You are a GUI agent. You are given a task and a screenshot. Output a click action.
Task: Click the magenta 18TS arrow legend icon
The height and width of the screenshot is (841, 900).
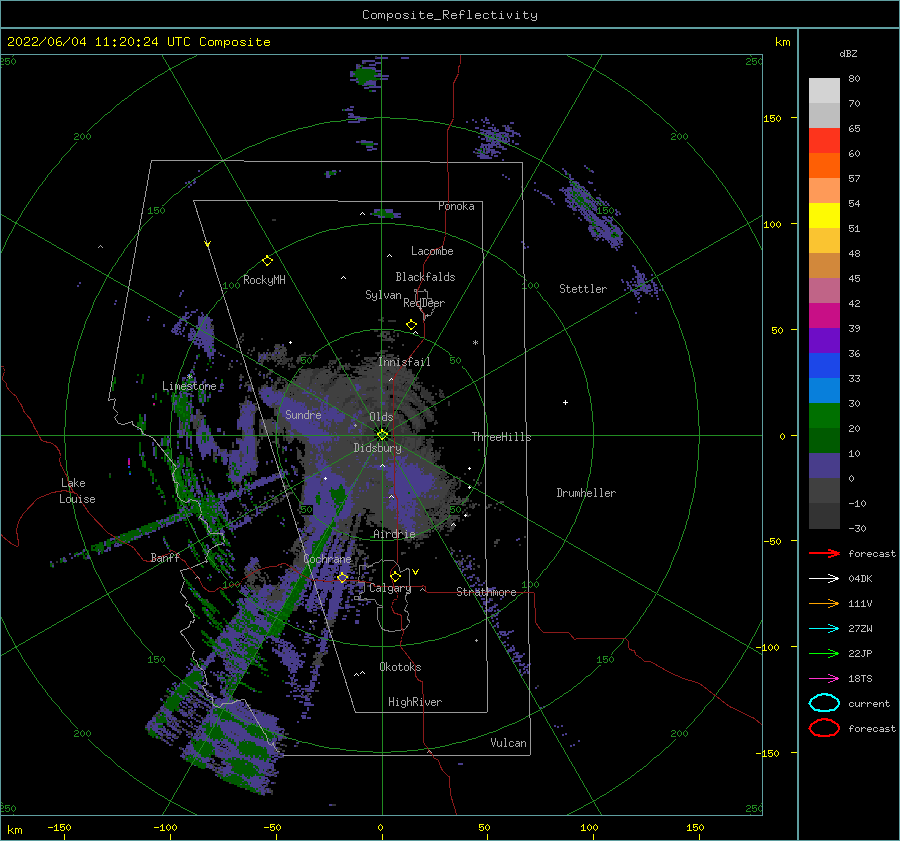(x=824, y=679)
